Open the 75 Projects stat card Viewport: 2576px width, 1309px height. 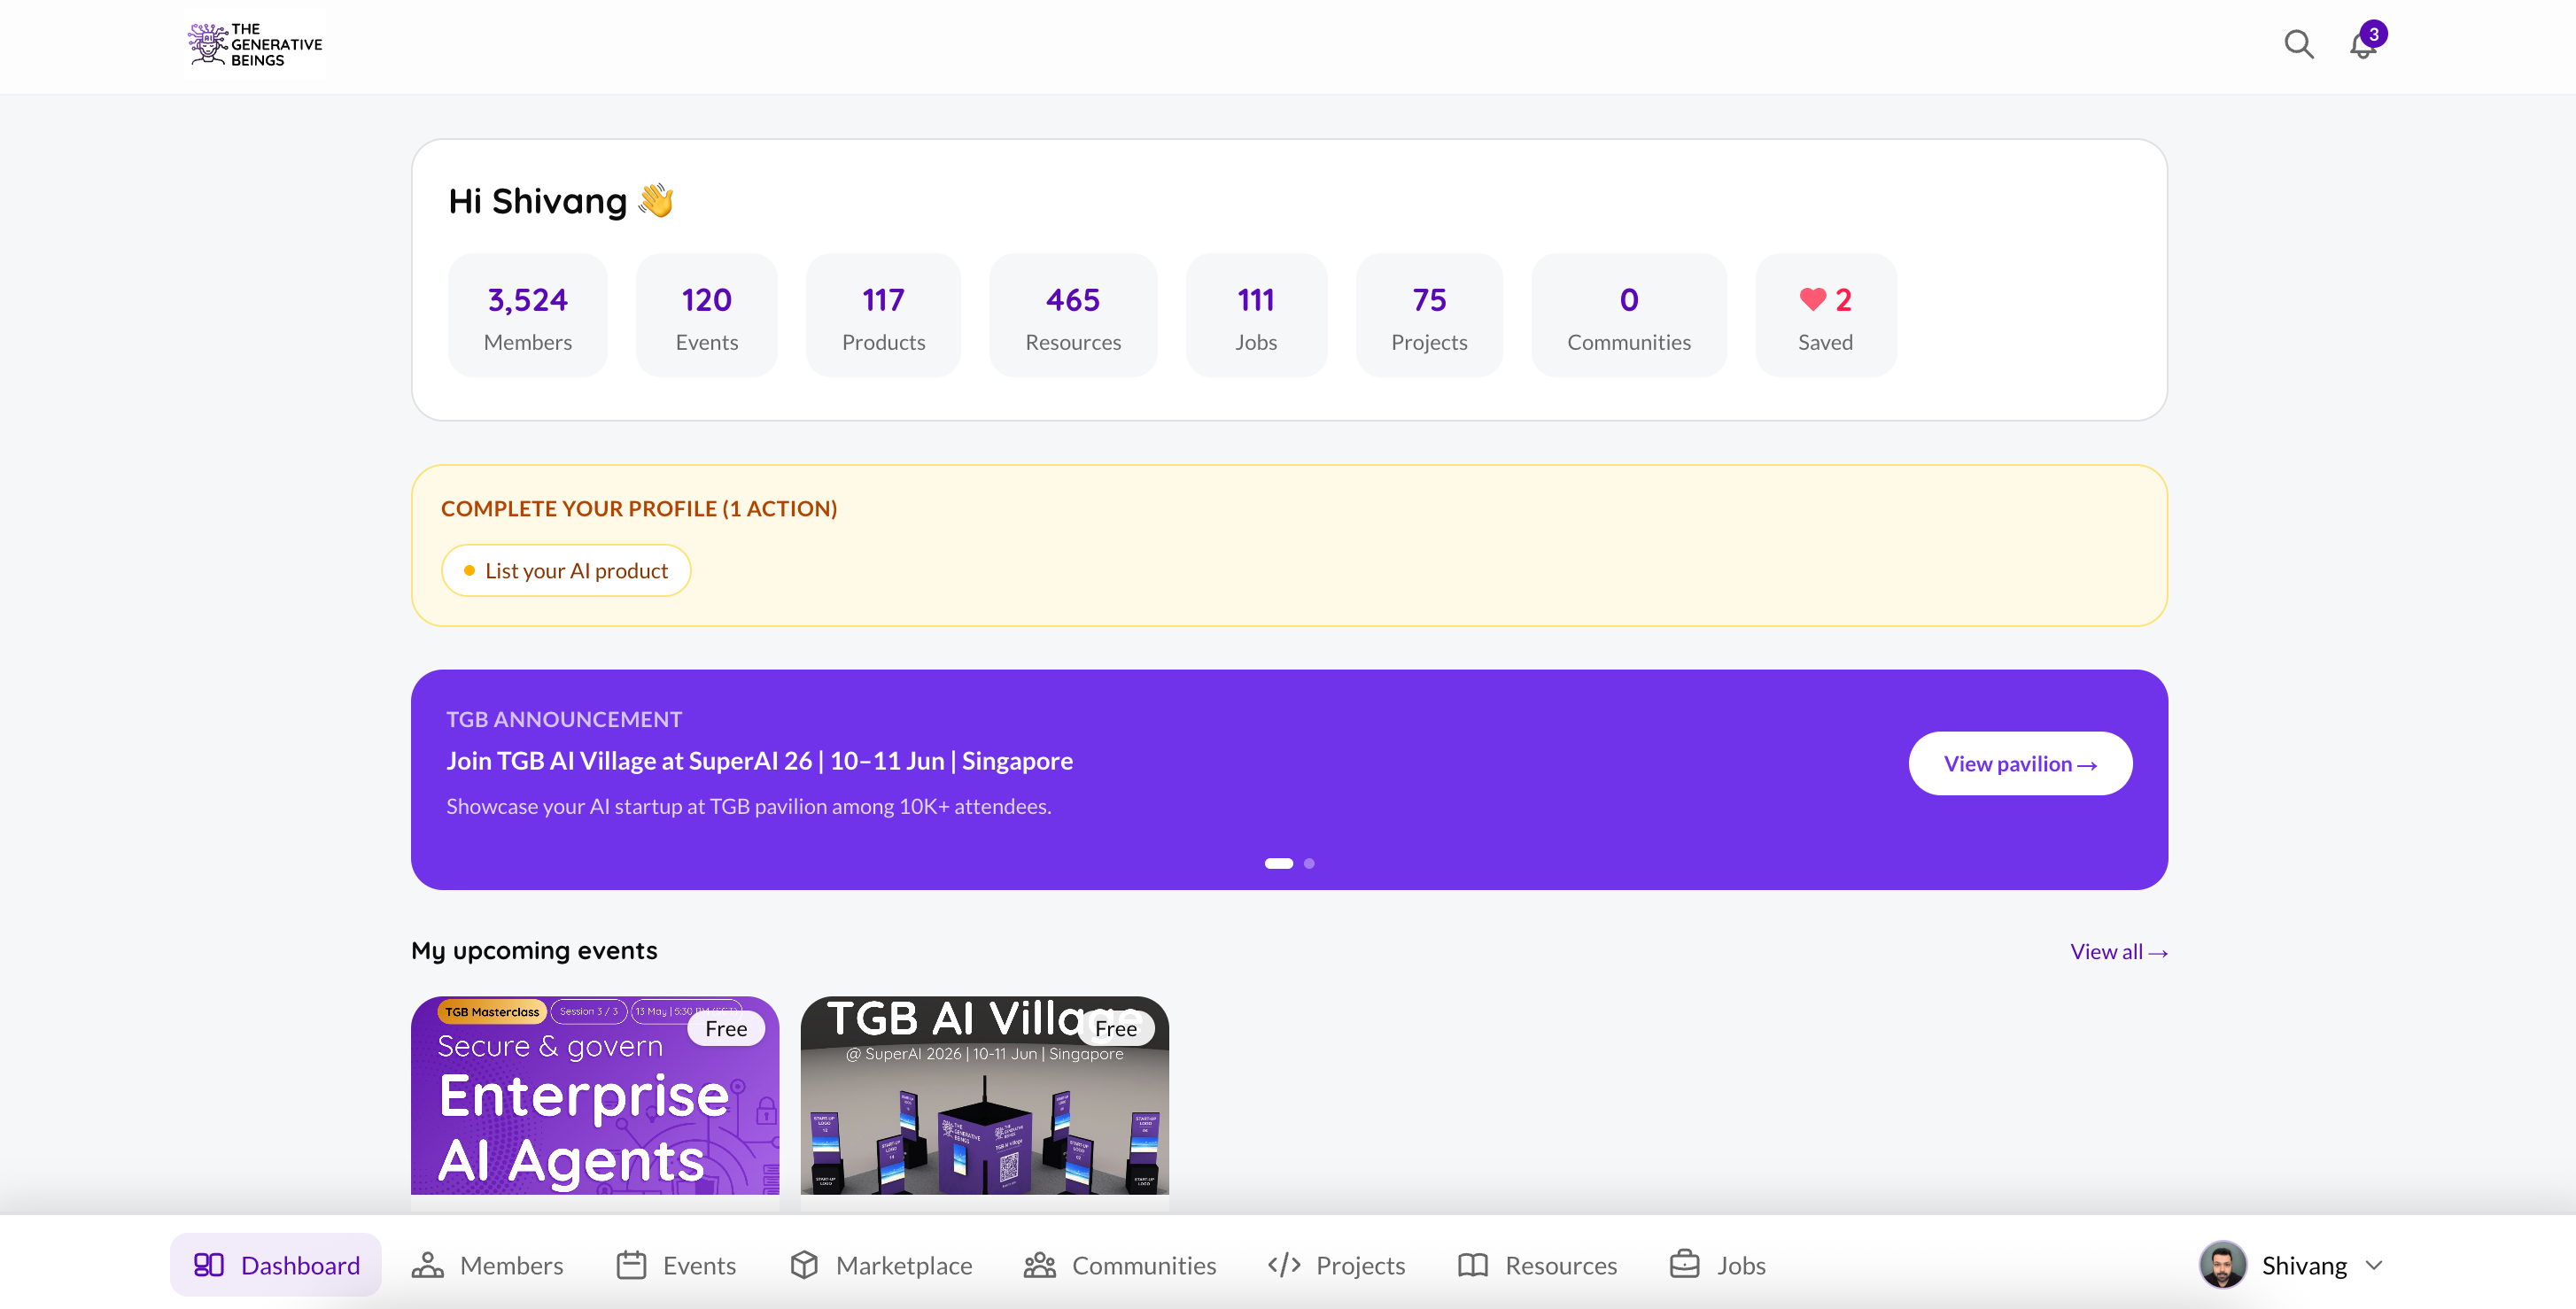pyautogui.click(x=1429, y=315)
